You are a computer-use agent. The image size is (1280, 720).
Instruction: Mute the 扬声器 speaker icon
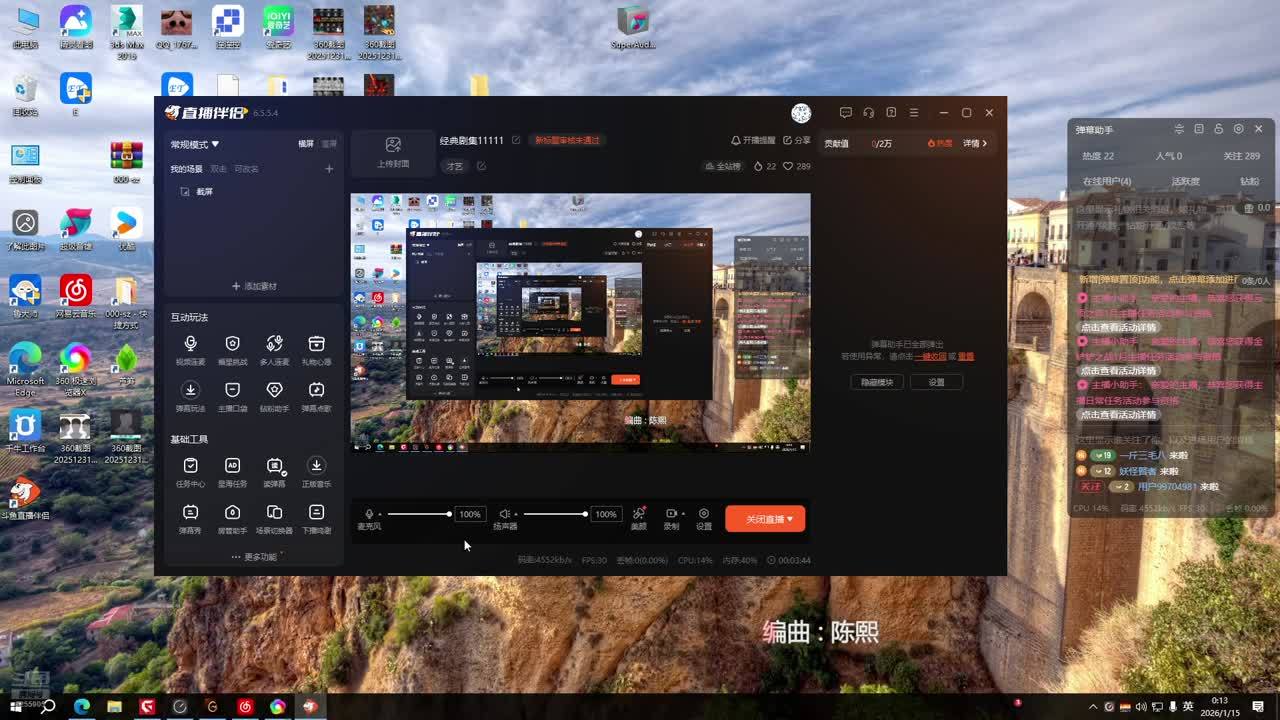tap(505, 514)
